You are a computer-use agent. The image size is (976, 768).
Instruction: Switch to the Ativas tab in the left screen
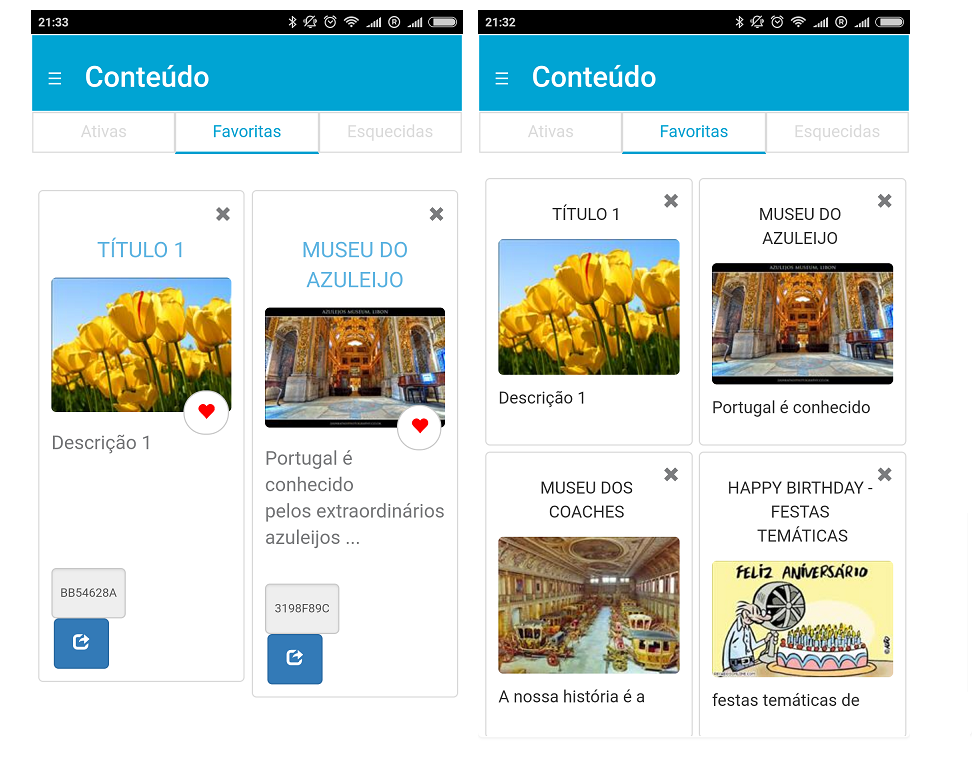103,132
